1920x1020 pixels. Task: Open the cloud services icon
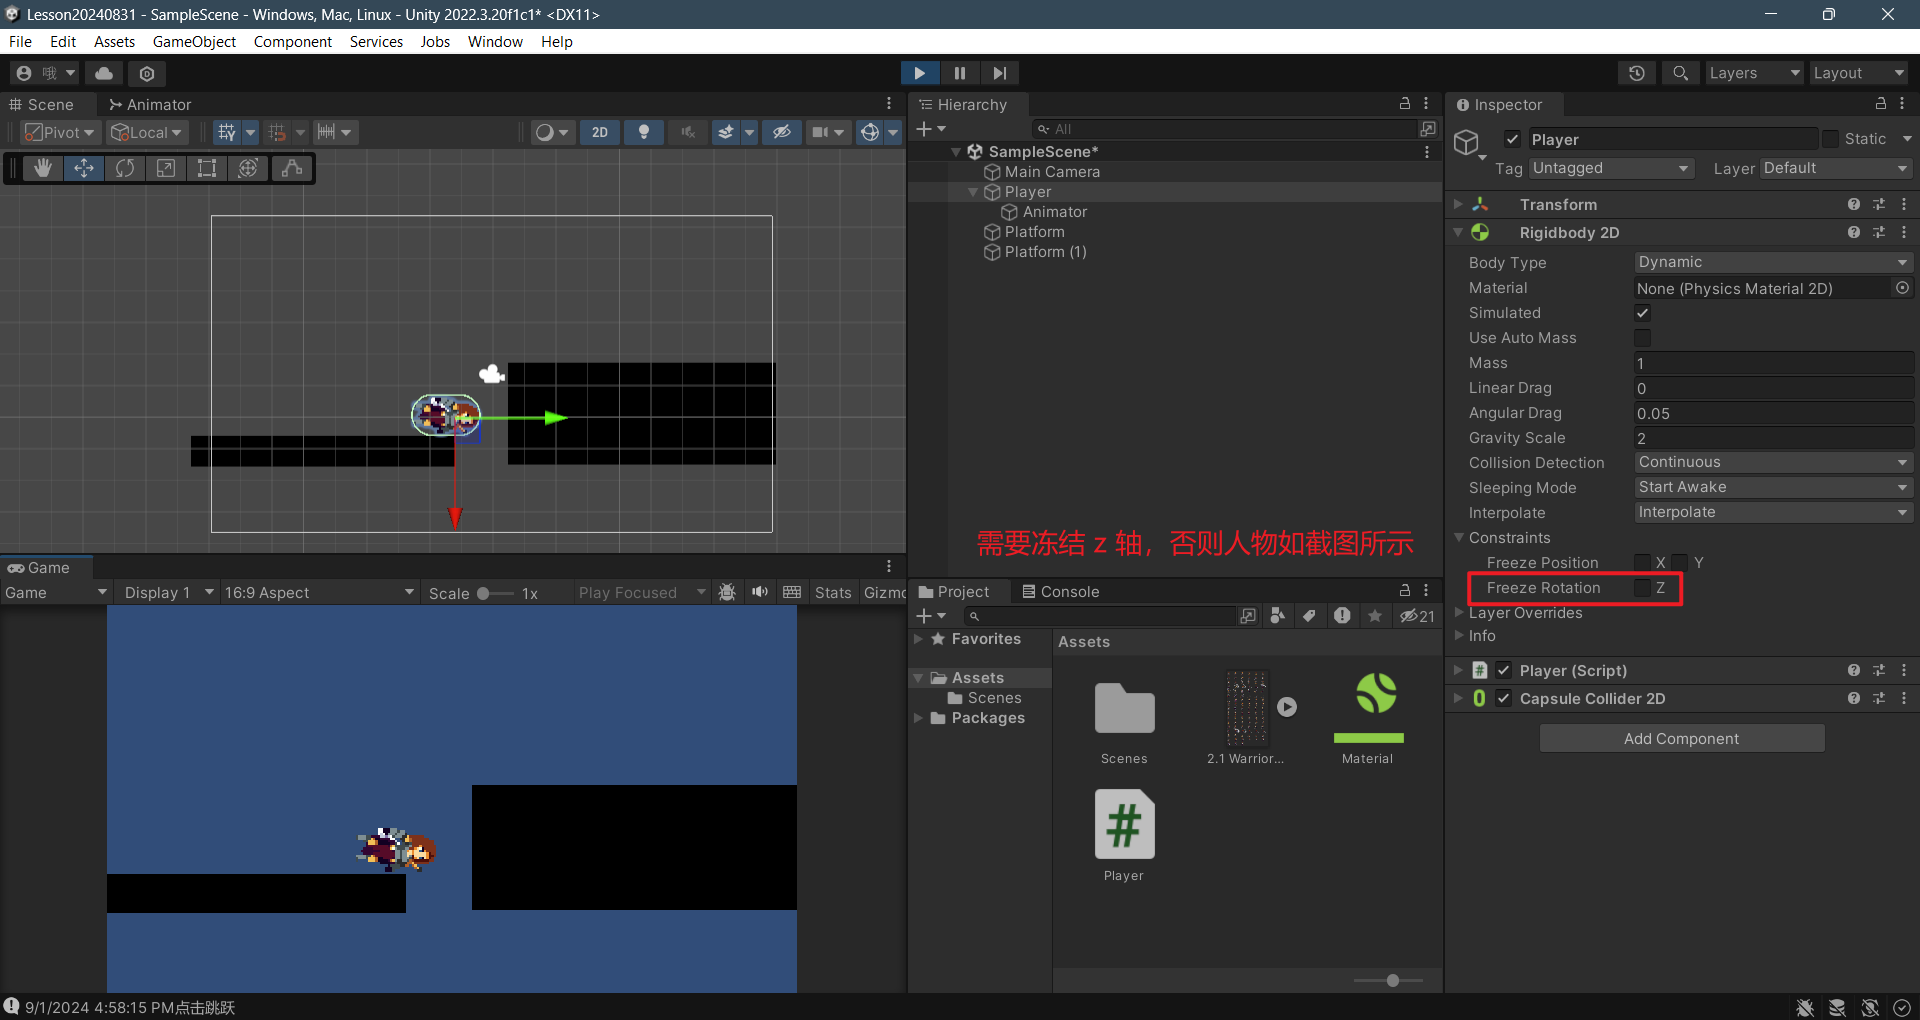[104, 73]
